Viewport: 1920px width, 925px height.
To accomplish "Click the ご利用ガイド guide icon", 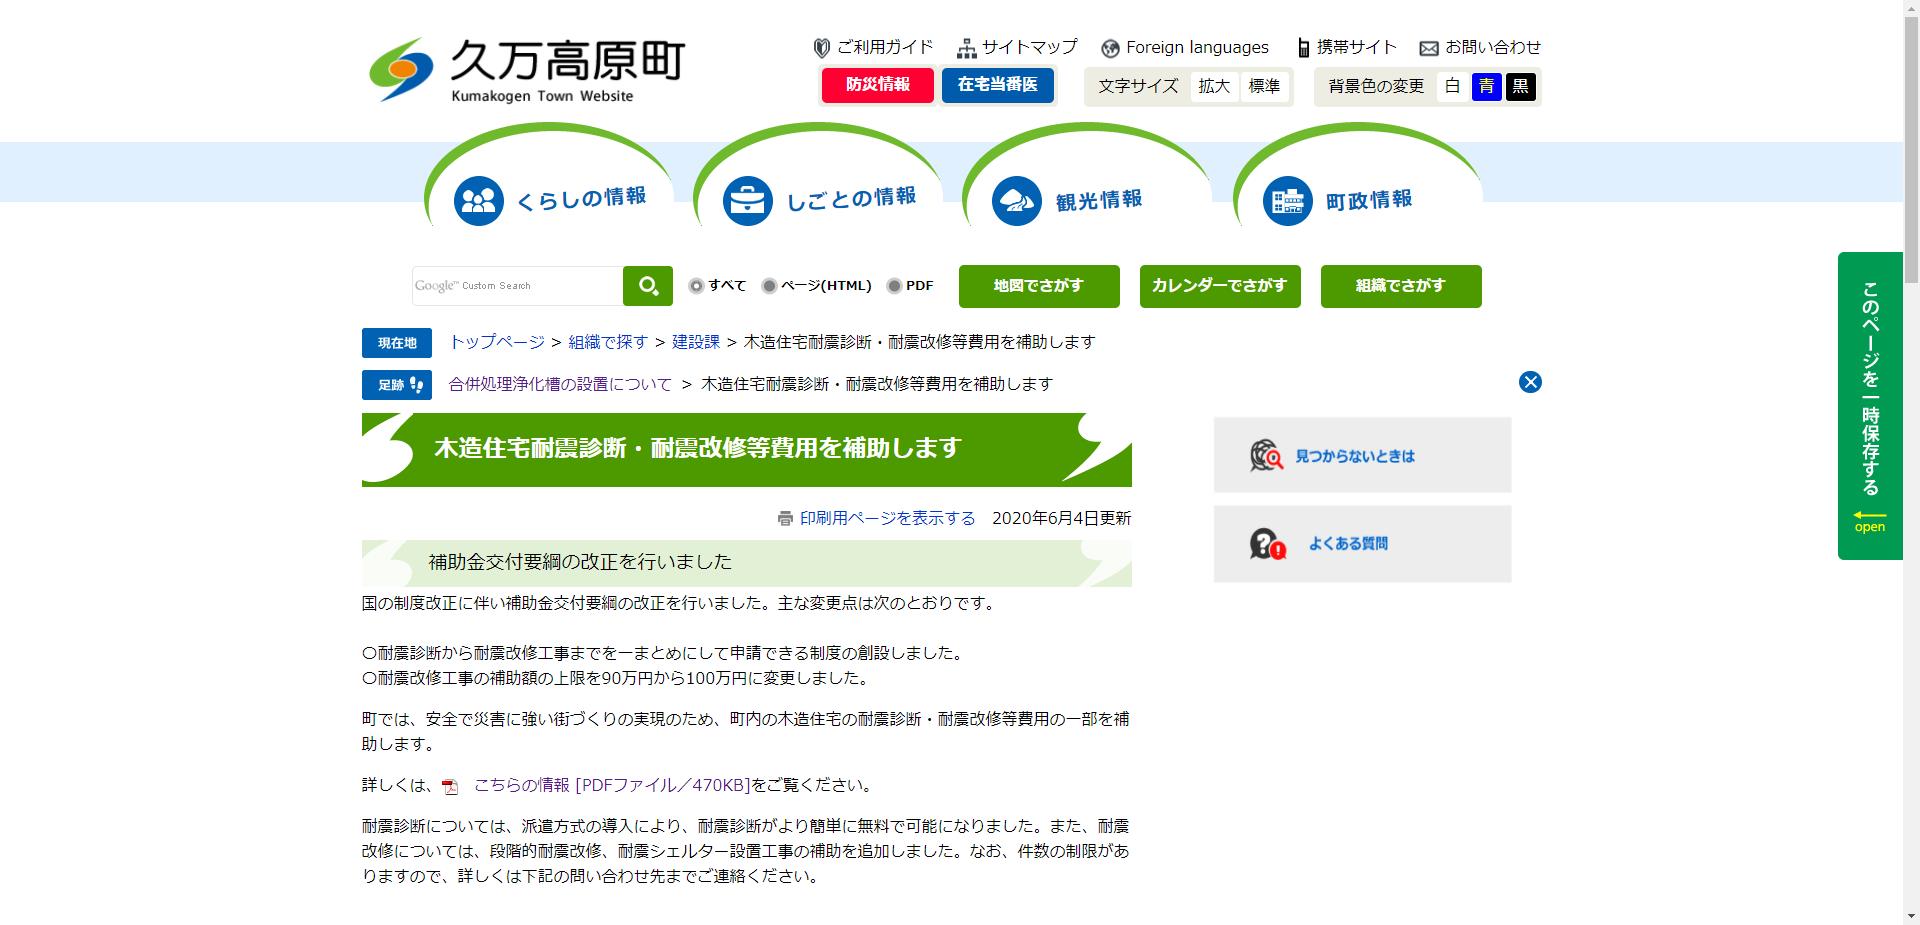I will [821, 47].
